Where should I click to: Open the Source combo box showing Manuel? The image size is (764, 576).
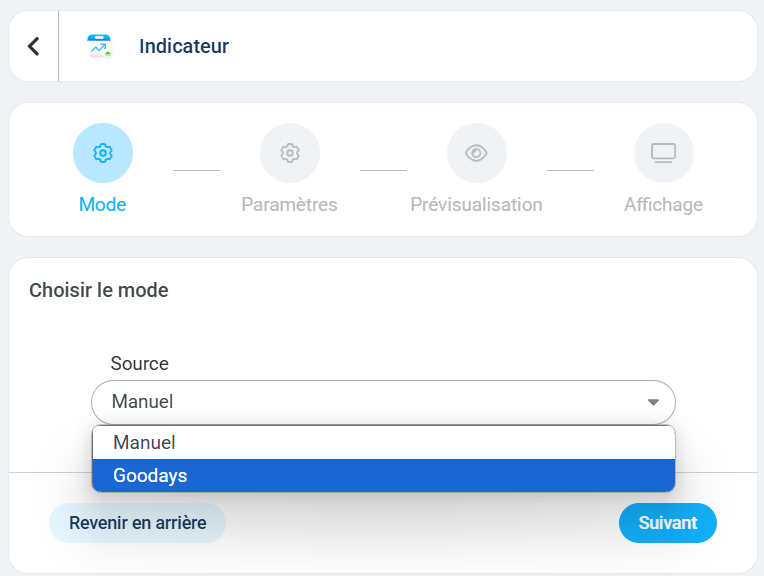coord(383,402)
